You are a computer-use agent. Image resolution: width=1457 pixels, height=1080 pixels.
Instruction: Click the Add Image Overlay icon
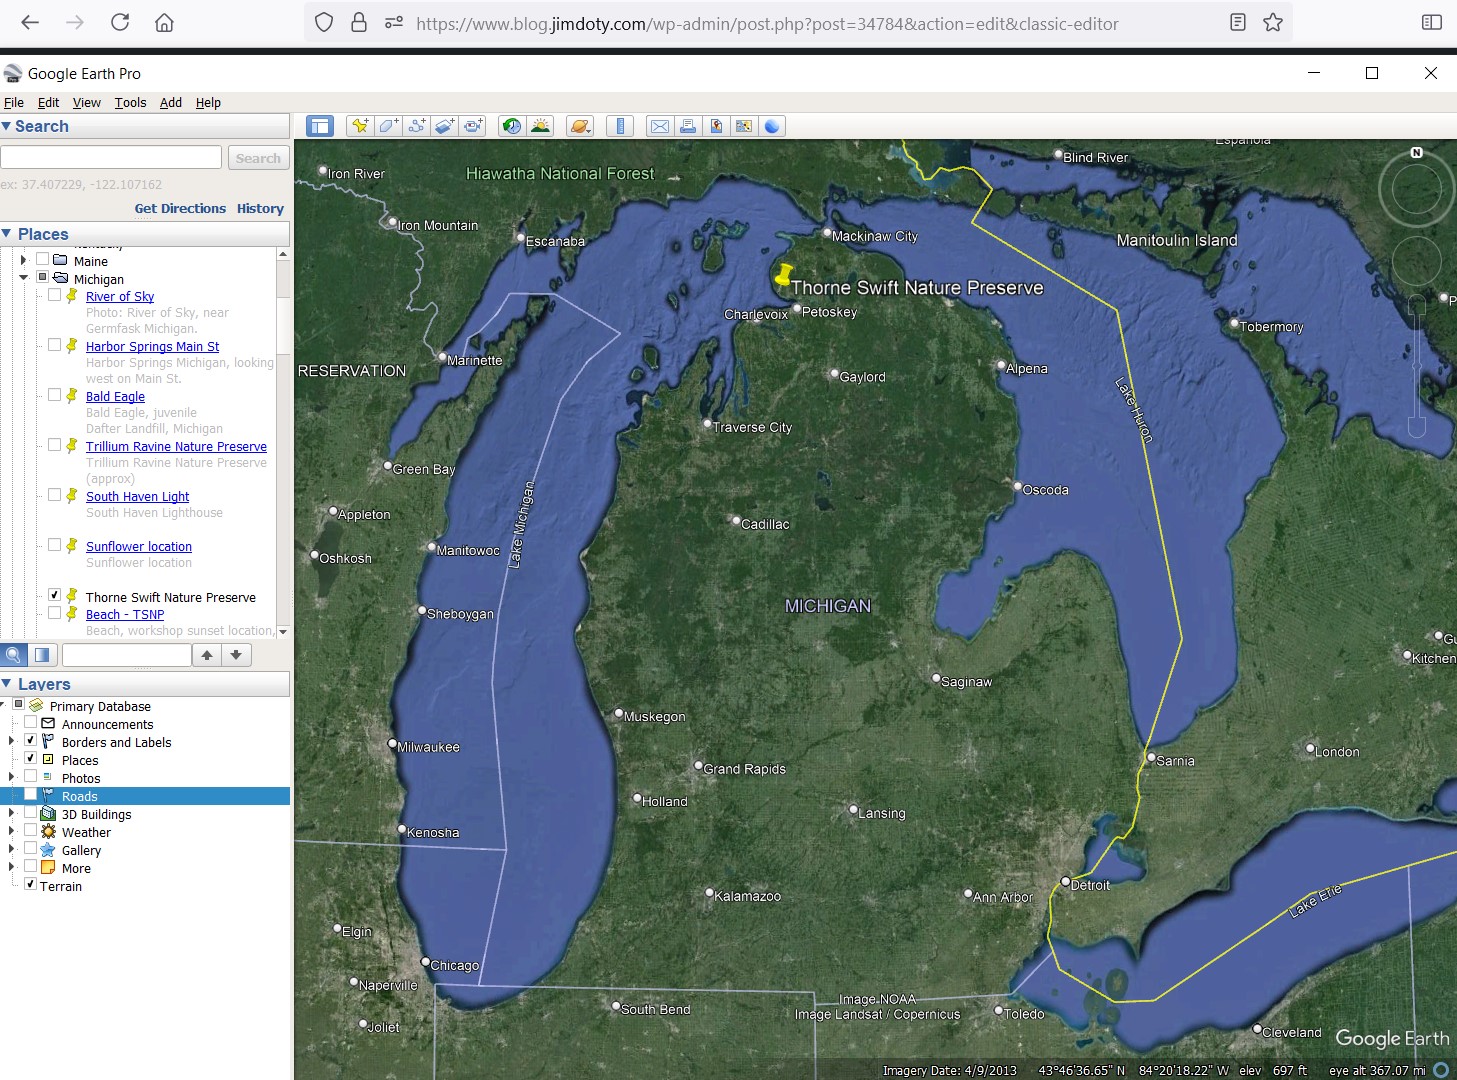coord(444,126)
